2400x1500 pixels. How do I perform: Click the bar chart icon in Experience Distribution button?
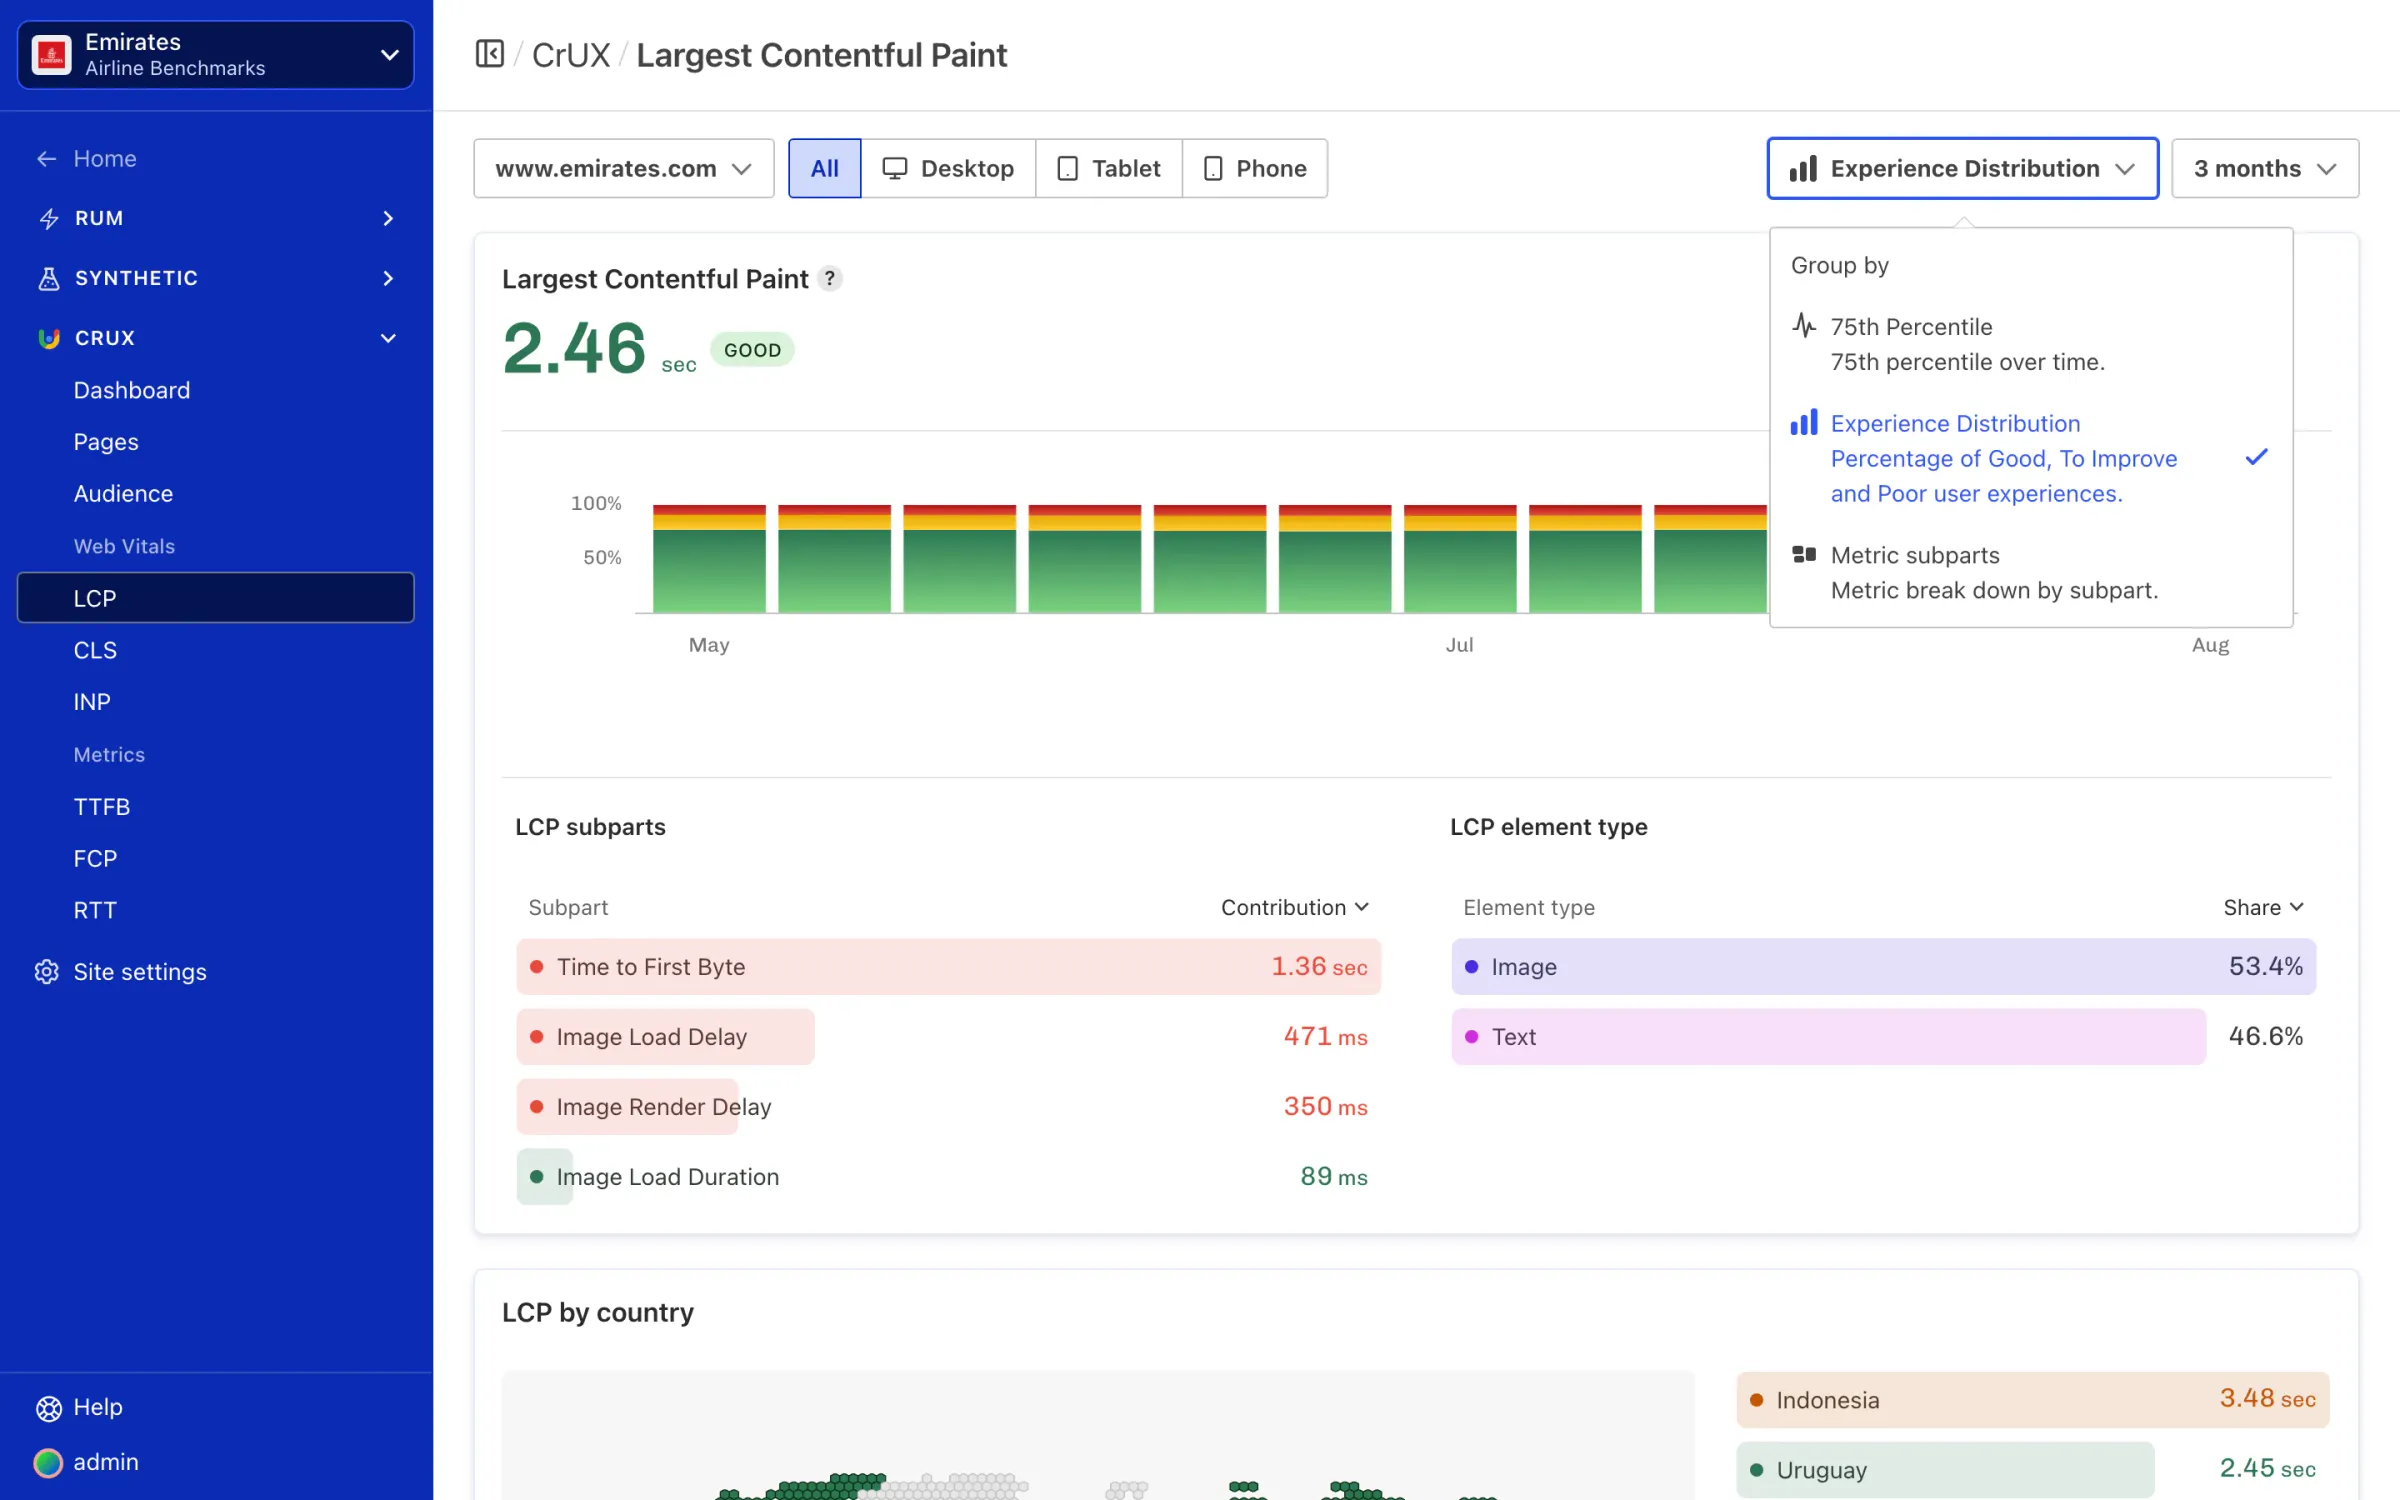[1803, 168]
